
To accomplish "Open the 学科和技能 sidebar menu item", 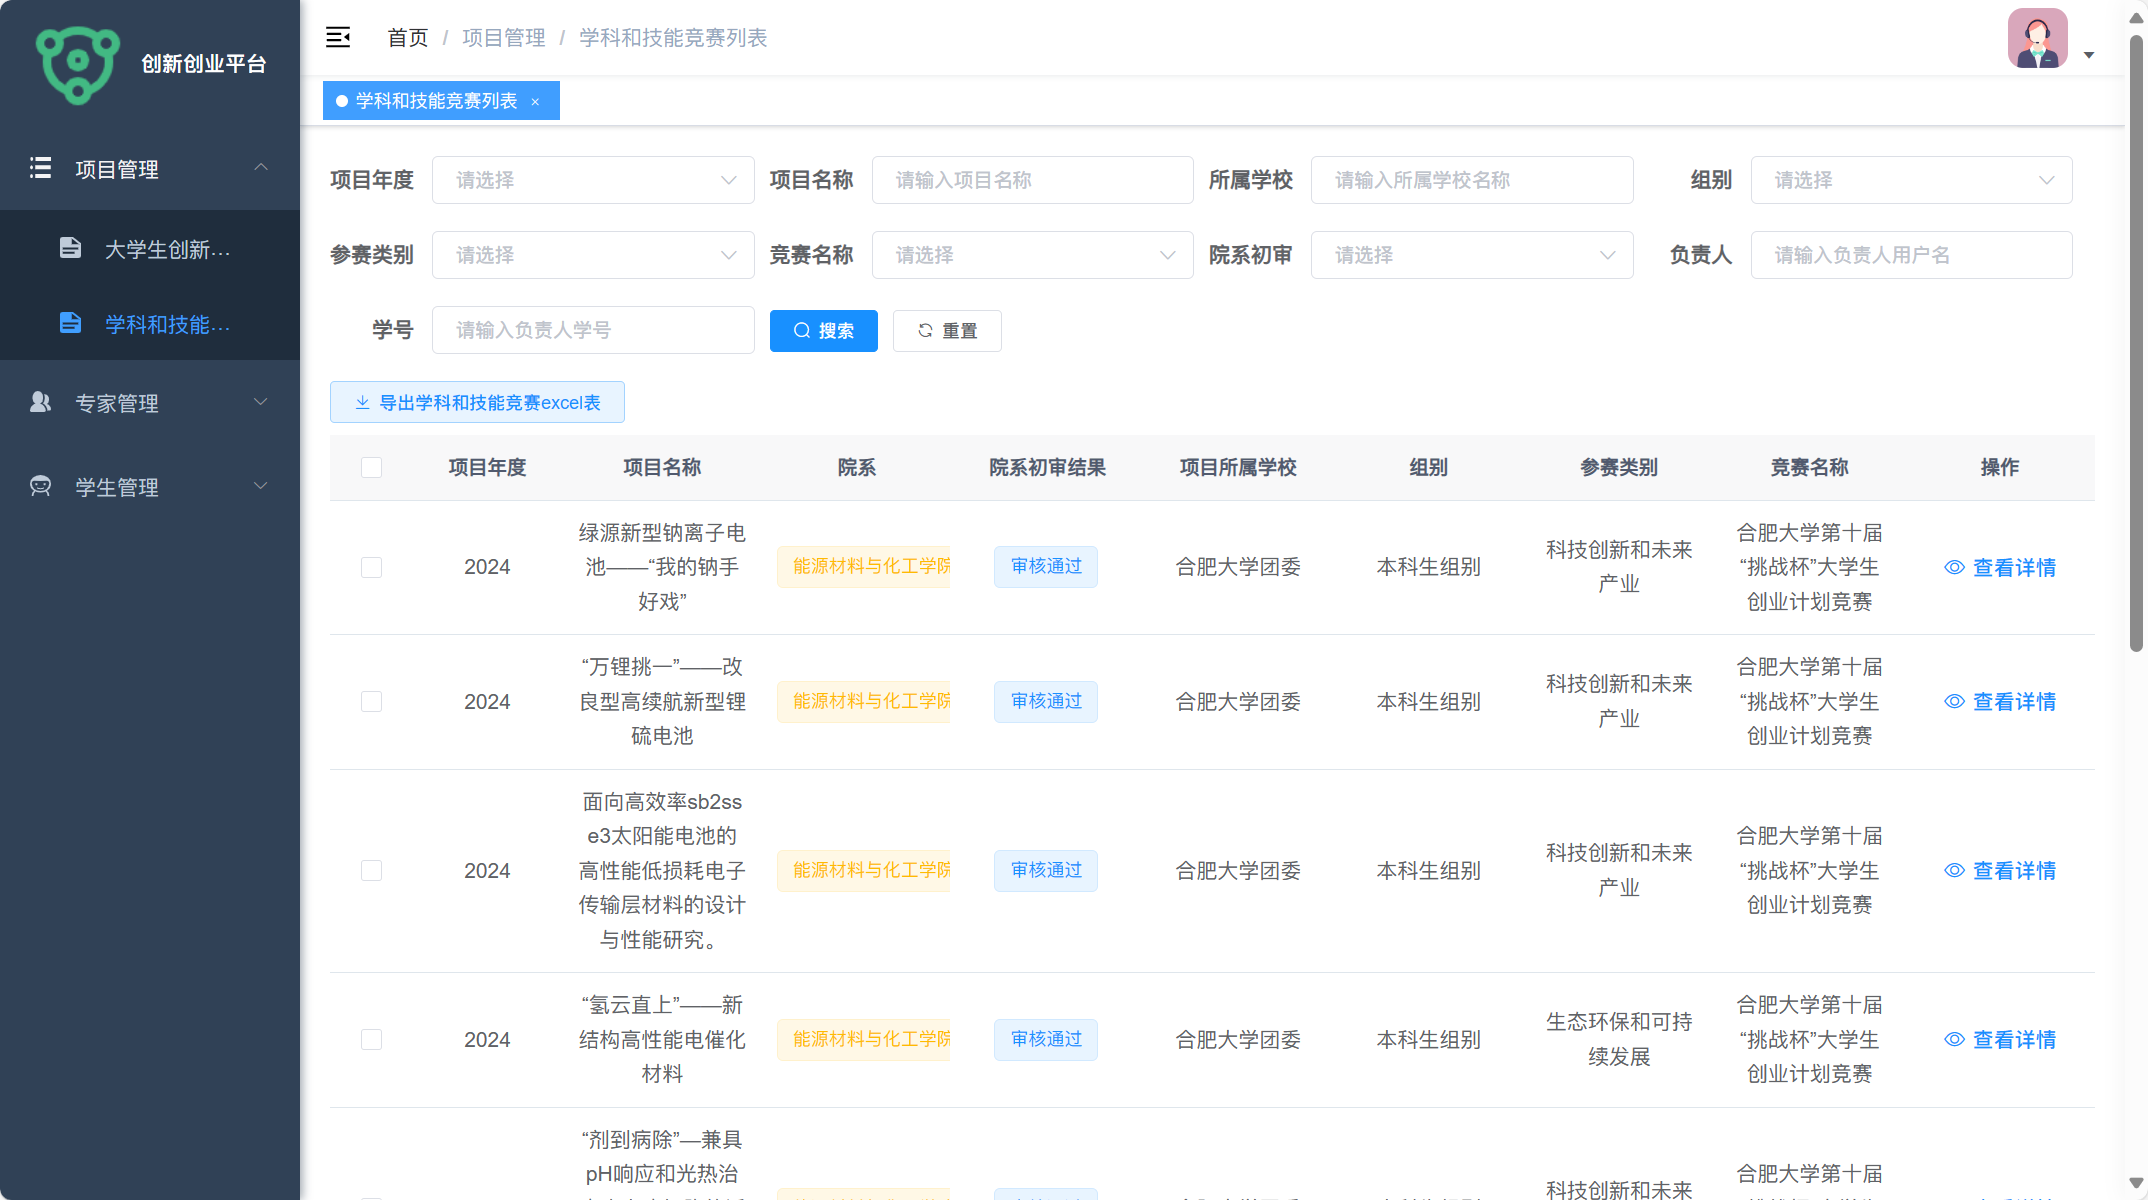I will pos(167,324).
